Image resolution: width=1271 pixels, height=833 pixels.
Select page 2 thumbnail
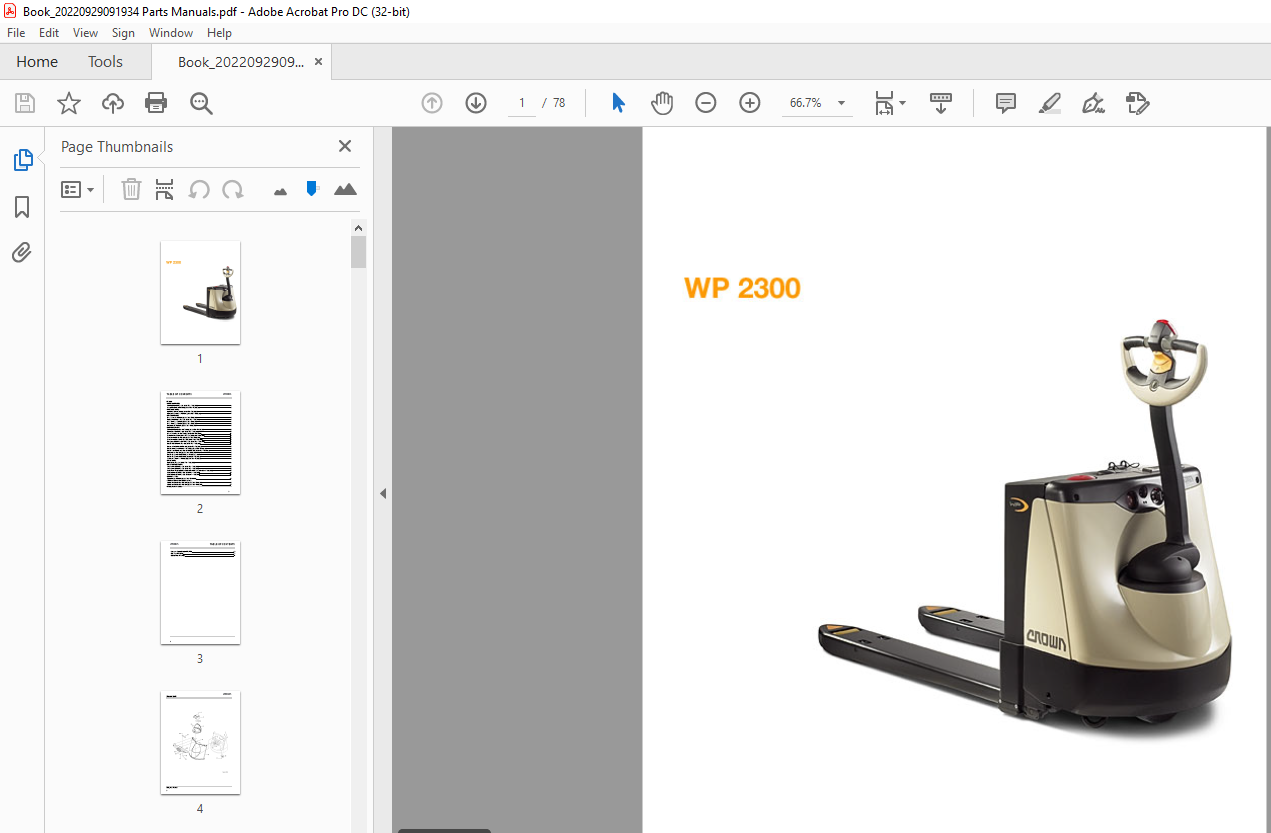click(x=200, y=442)
